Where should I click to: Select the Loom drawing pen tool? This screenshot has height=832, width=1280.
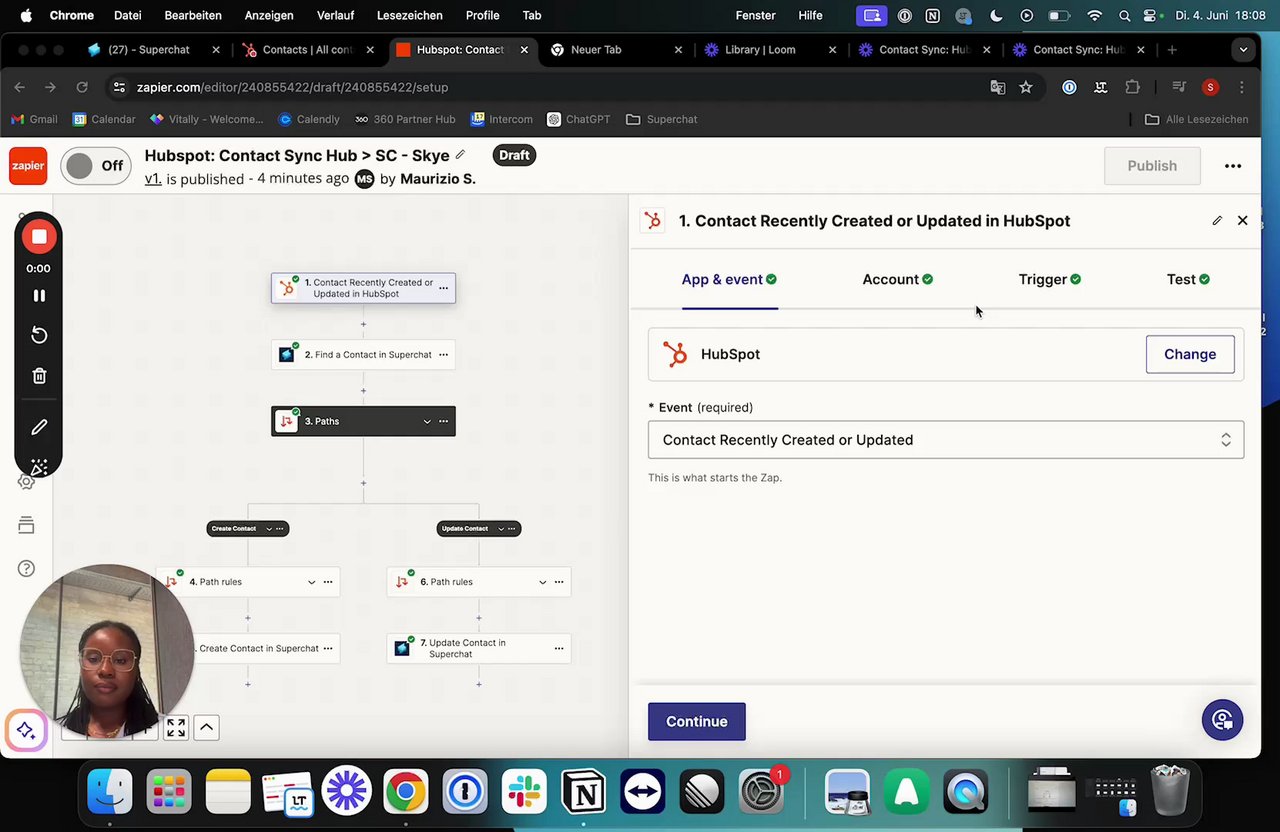(39, 427)
